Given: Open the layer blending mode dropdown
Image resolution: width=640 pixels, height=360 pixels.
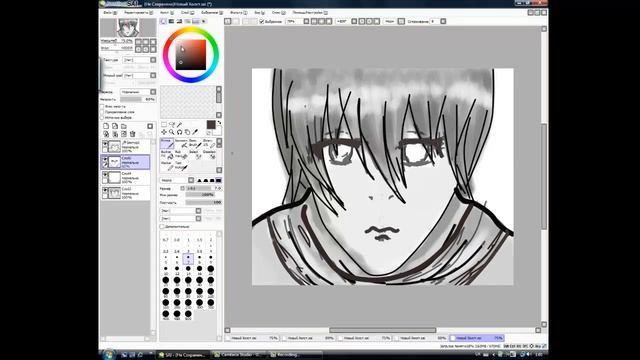Looking at the screenshot, I should pos(138,92).
